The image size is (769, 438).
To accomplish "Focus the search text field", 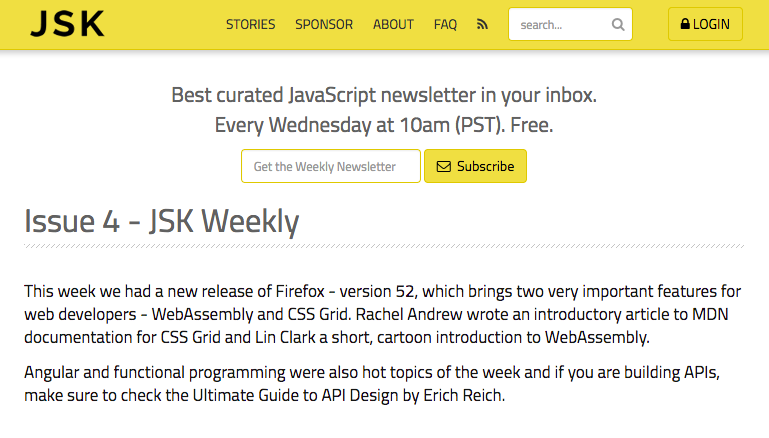I will click(x=561, y=25).
